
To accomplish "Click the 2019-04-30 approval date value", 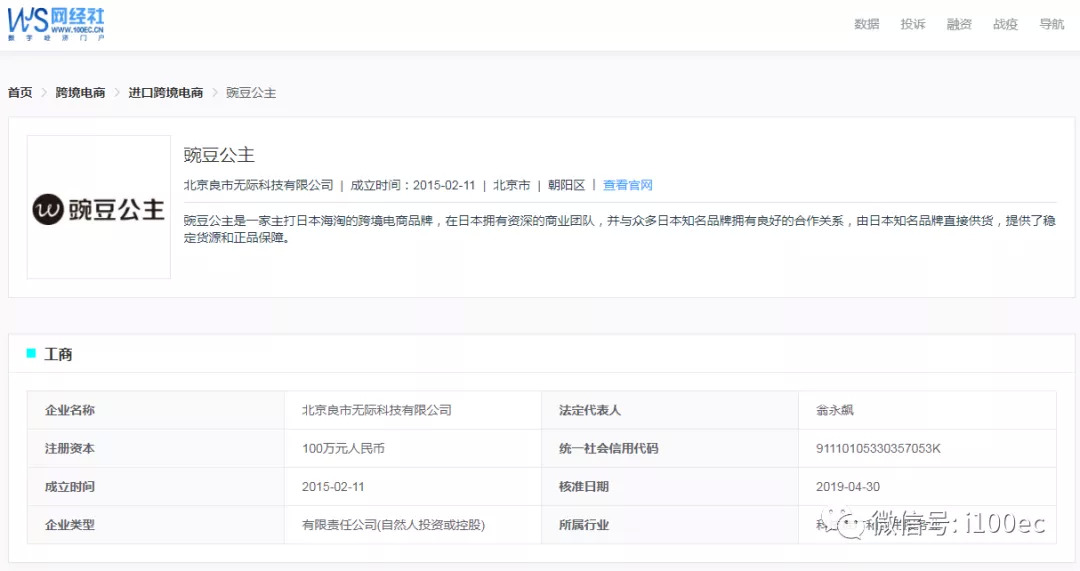I will coord(848,486).
